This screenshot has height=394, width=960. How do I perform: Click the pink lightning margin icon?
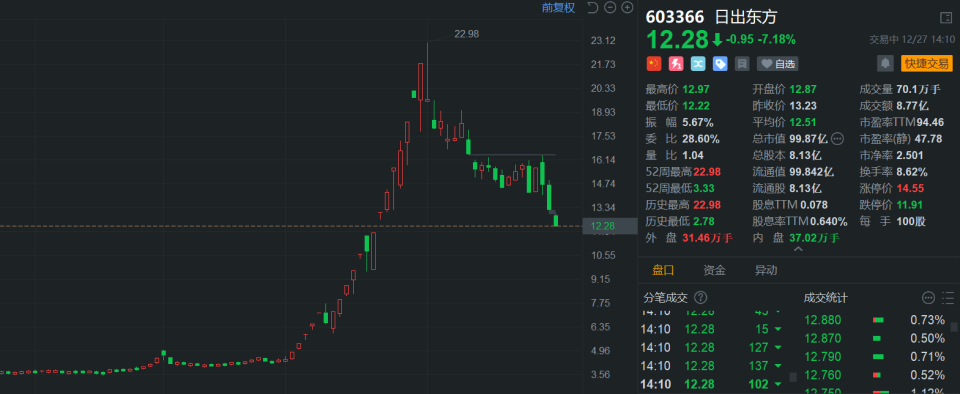pos(676,64)
